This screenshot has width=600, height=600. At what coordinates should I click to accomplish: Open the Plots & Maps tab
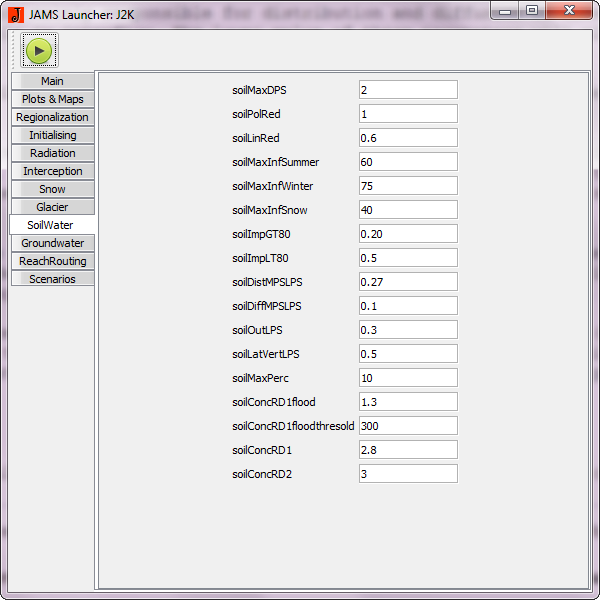[53, 99]
